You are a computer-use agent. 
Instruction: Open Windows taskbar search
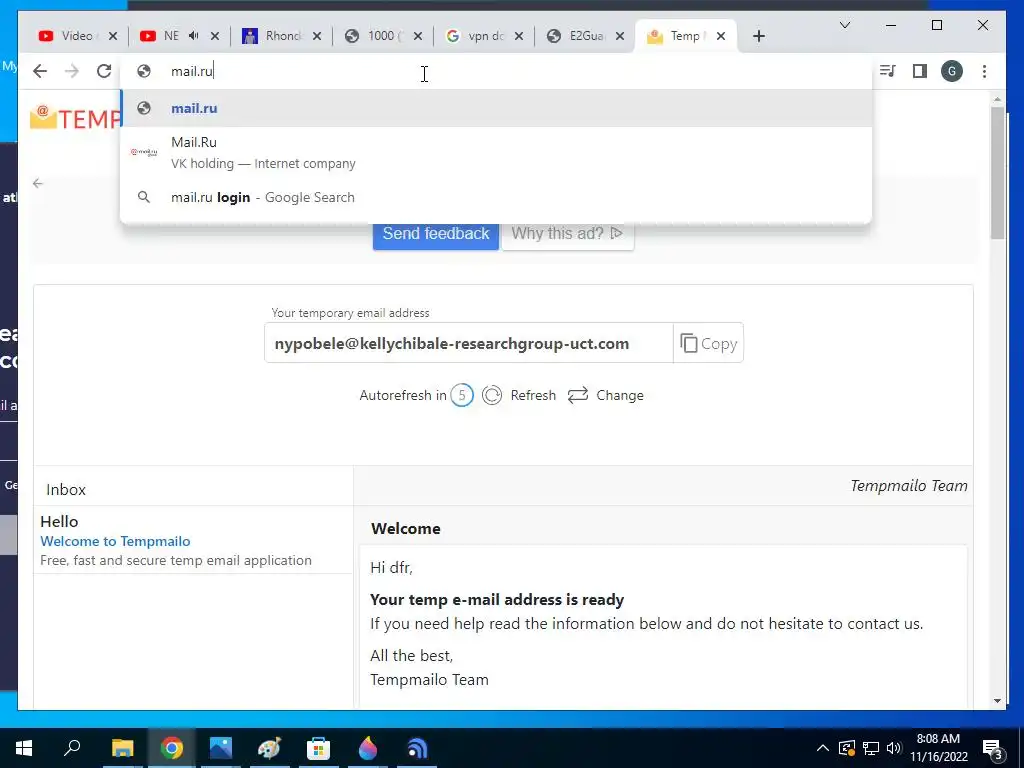72,748
